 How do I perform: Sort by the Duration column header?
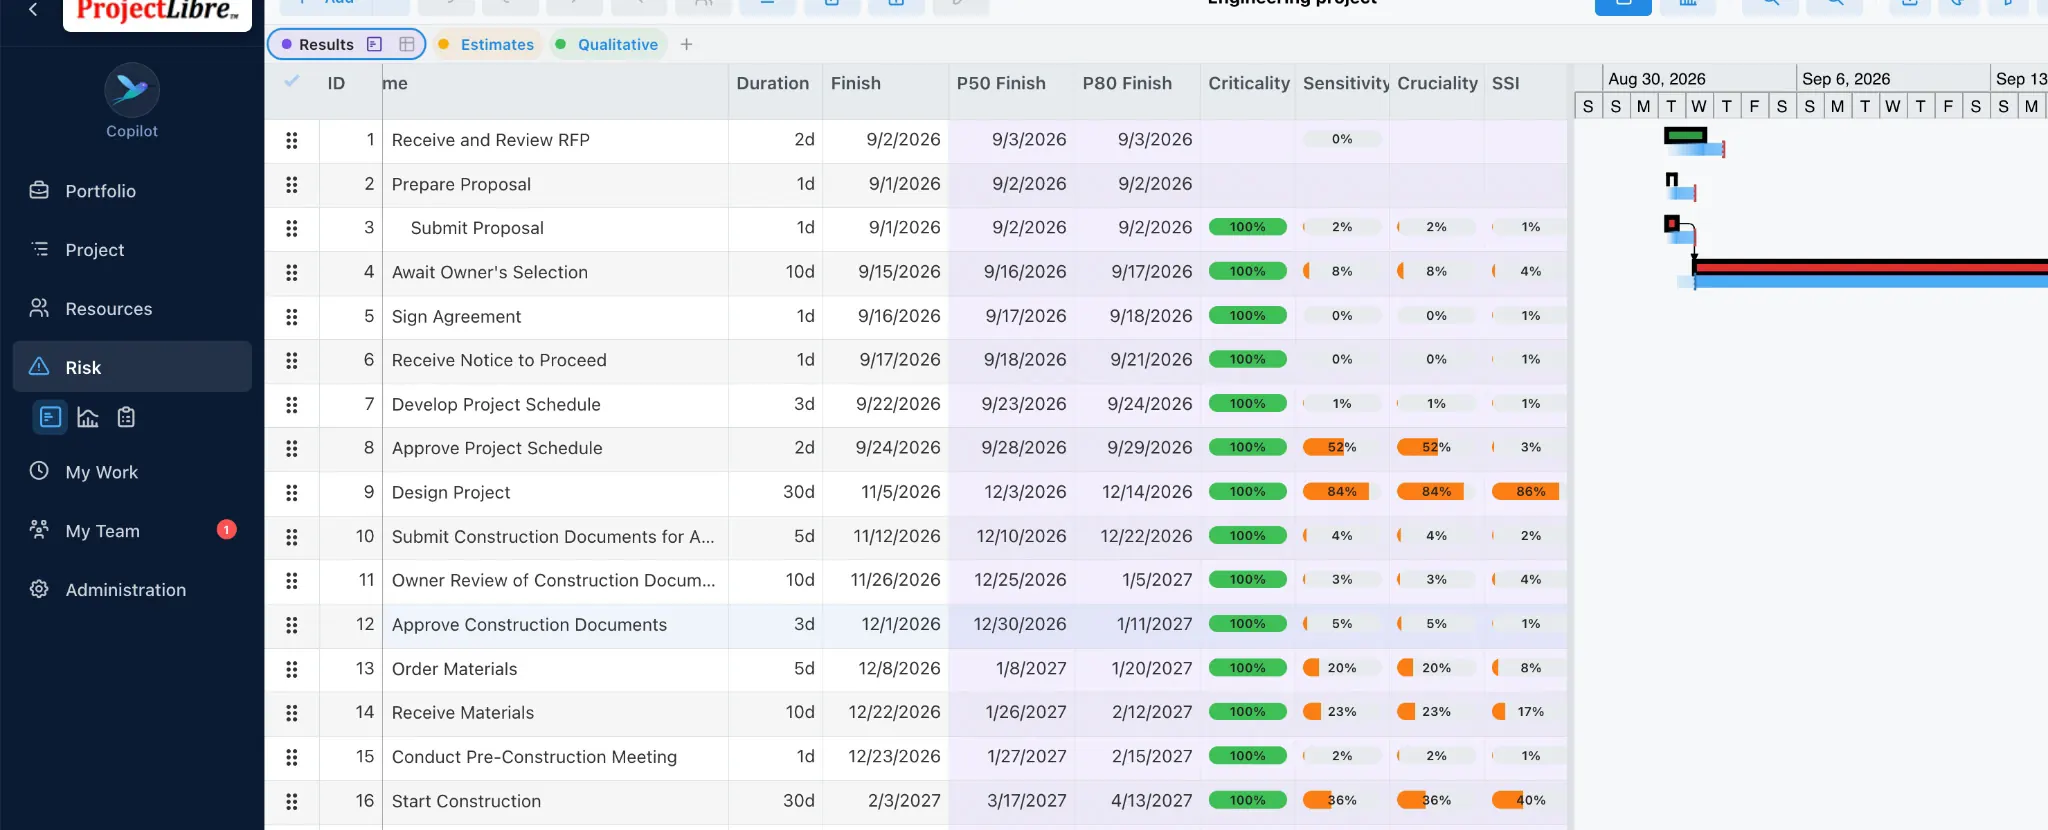(773, 83)
